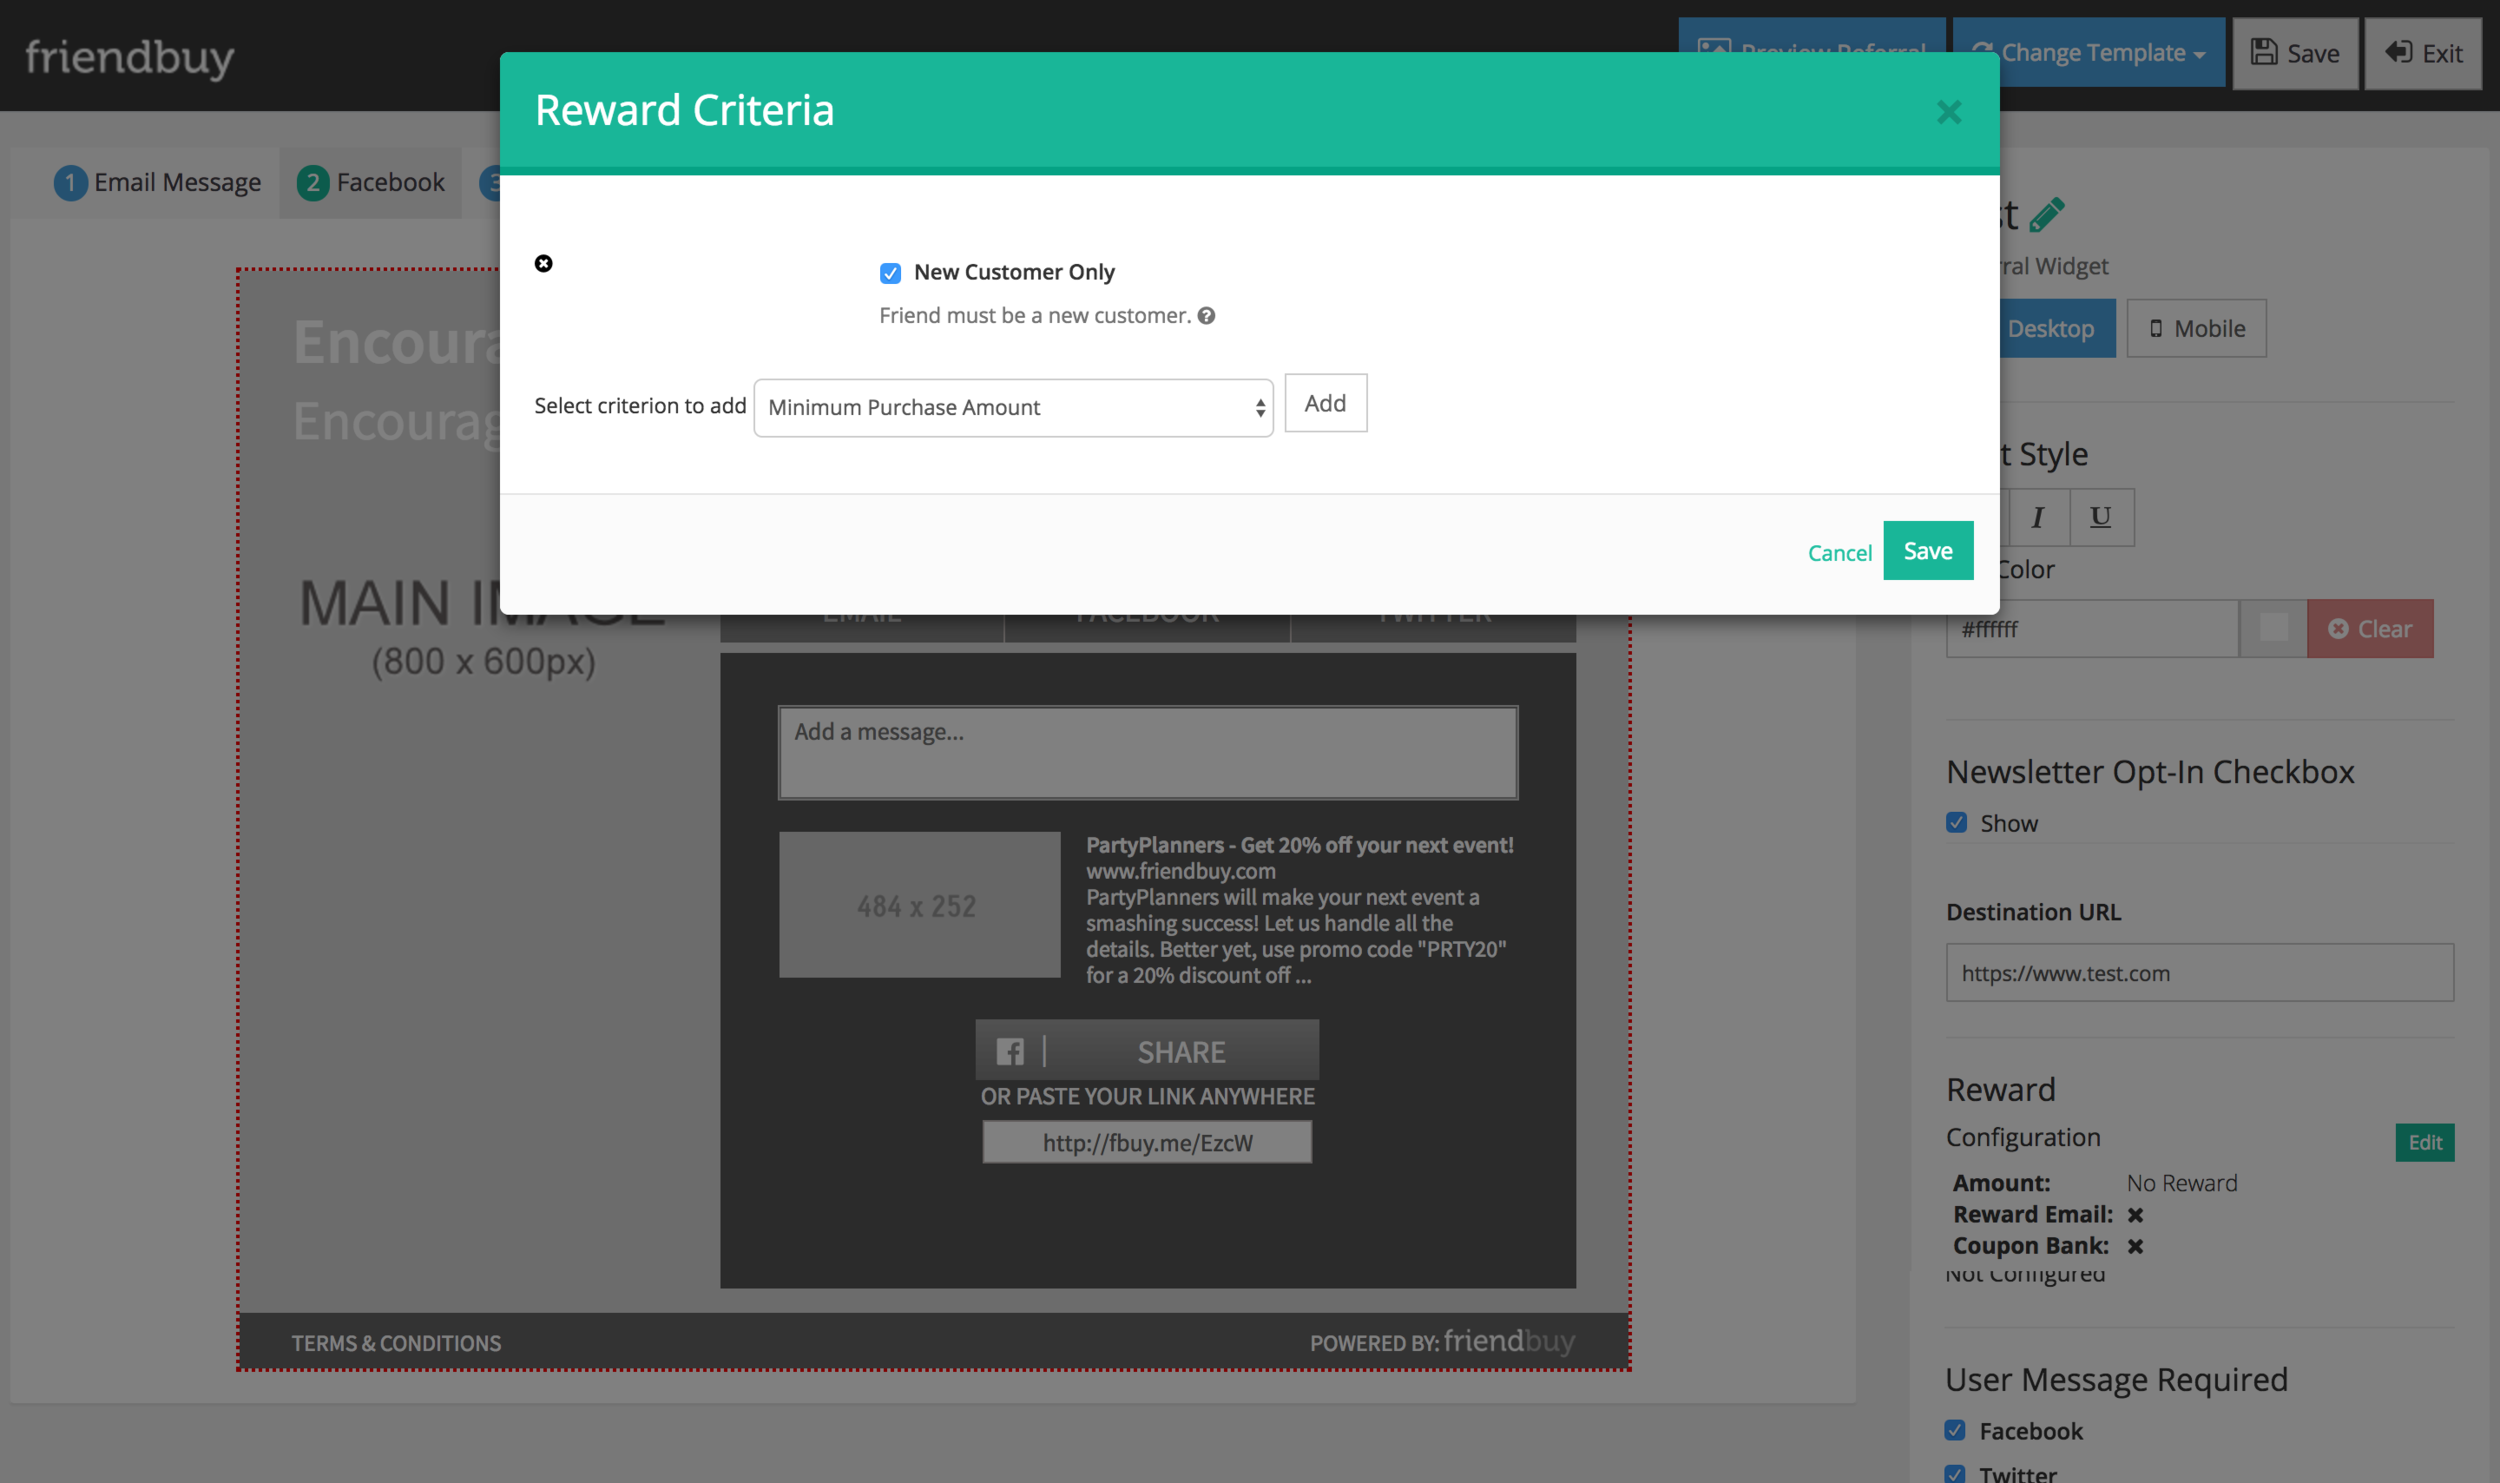
Task: Click the Destination URL field
Action: (x=2199, y=973)
